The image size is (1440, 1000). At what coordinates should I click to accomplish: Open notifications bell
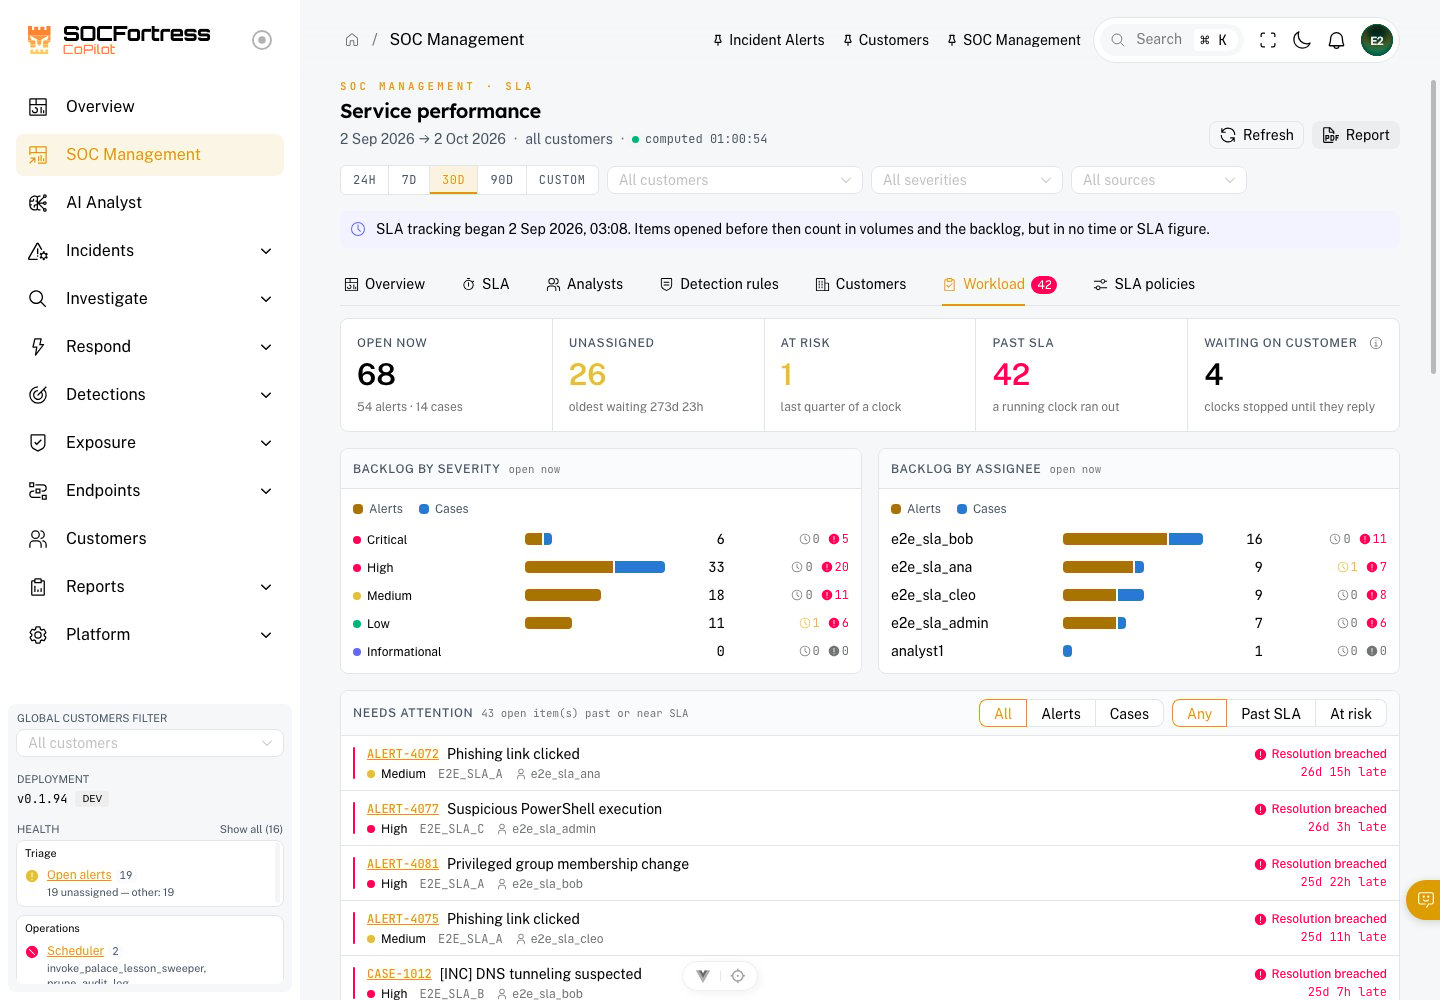[x=1336, y=40]
